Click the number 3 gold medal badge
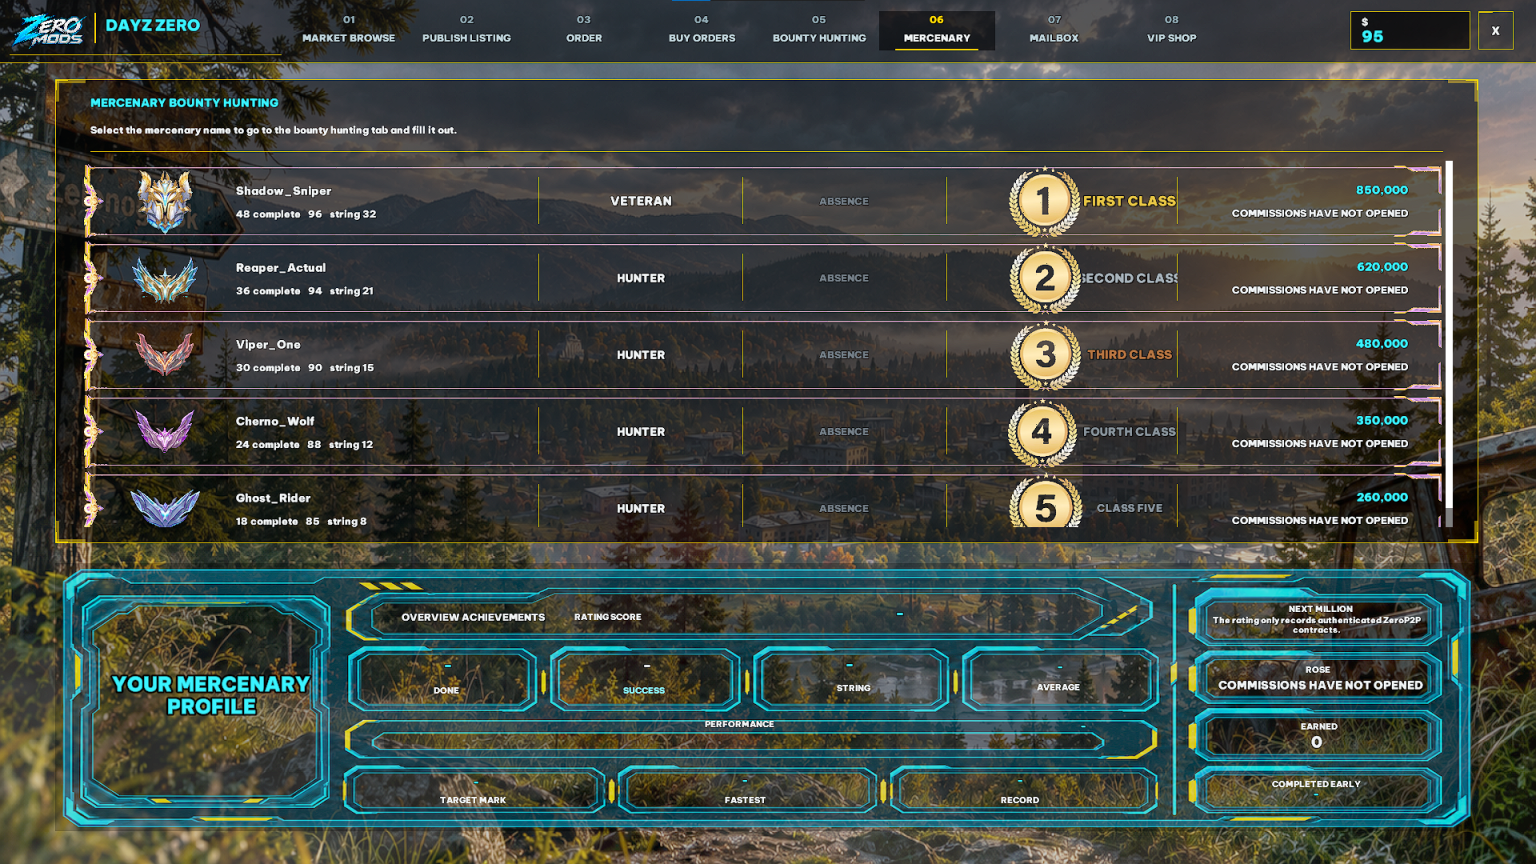1536x864 pixels. [1044, 355]
